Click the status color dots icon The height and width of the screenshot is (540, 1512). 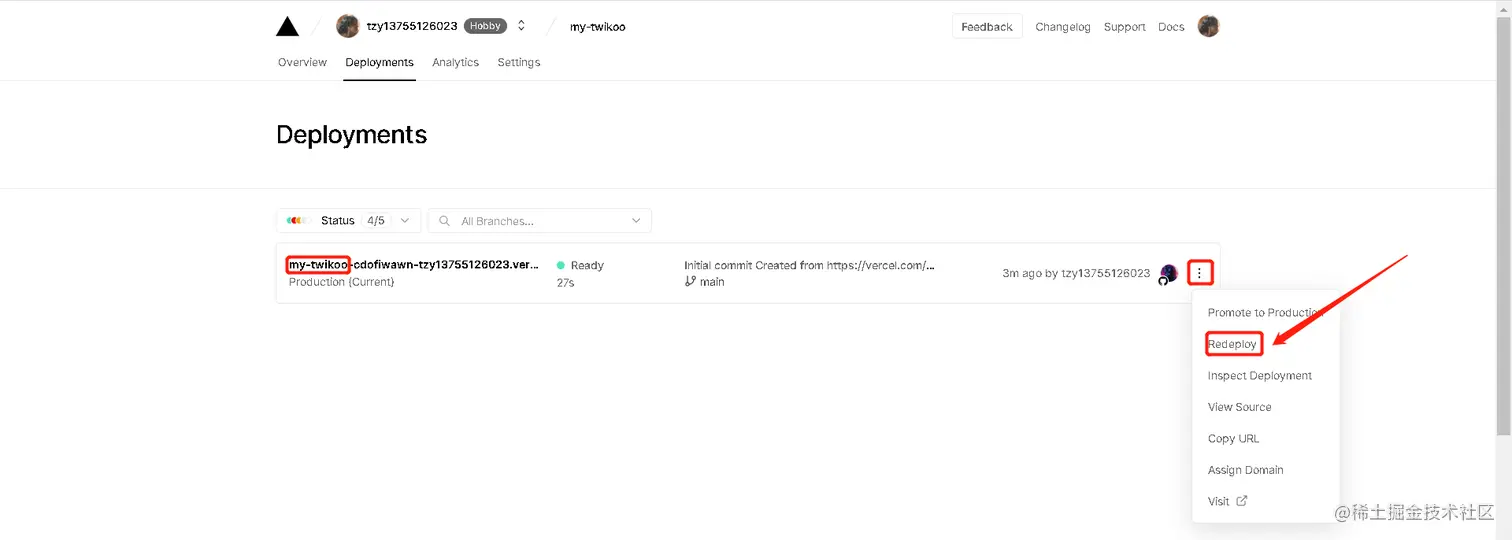pyautogui.click(x=297, y=220)
